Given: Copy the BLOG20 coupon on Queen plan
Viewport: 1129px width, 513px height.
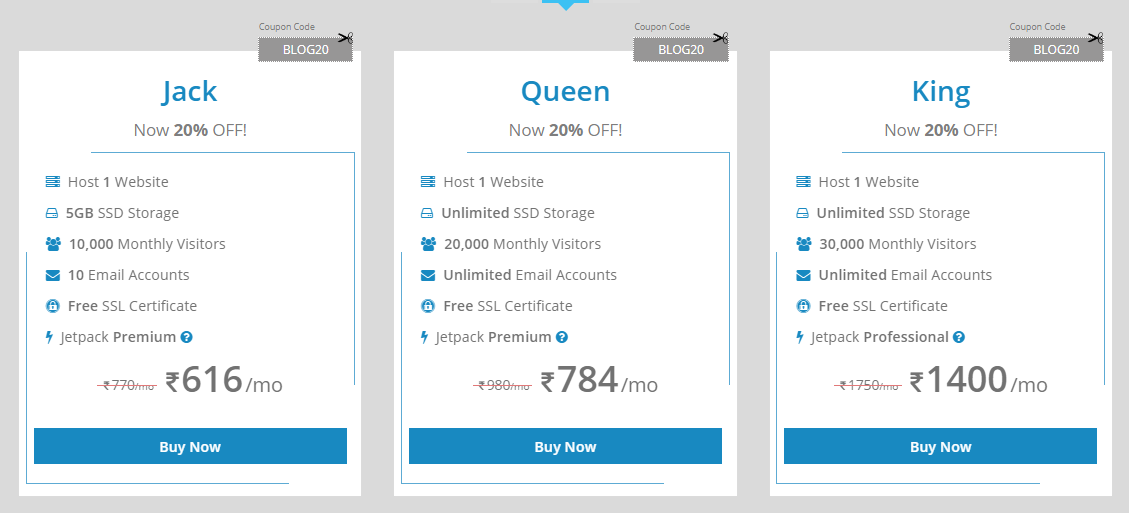Looking at the screenshot, I should pyautogui.click(x=681, y=50).
